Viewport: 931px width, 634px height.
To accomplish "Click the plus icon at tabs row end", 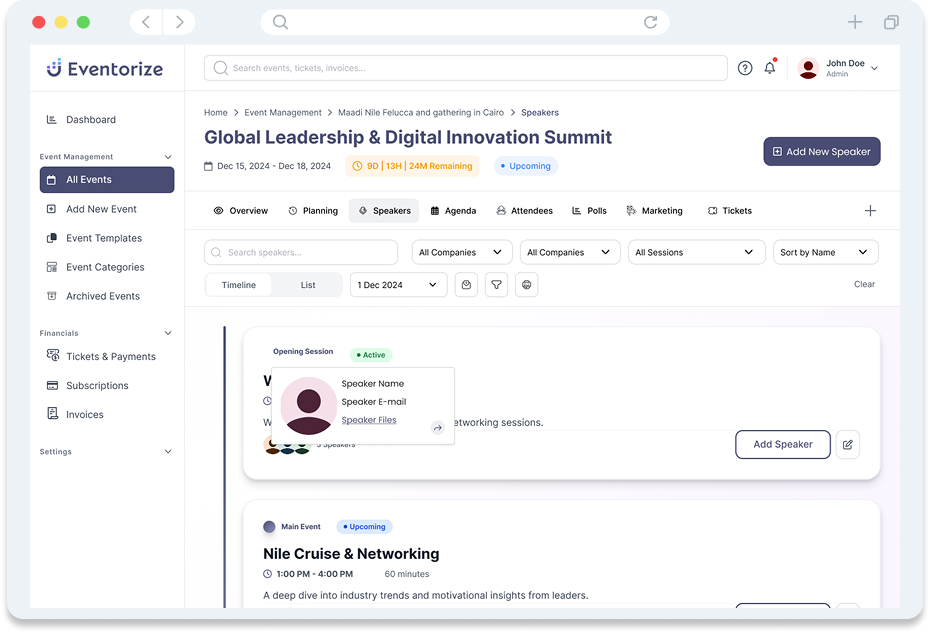I will (x=870, y=211).
